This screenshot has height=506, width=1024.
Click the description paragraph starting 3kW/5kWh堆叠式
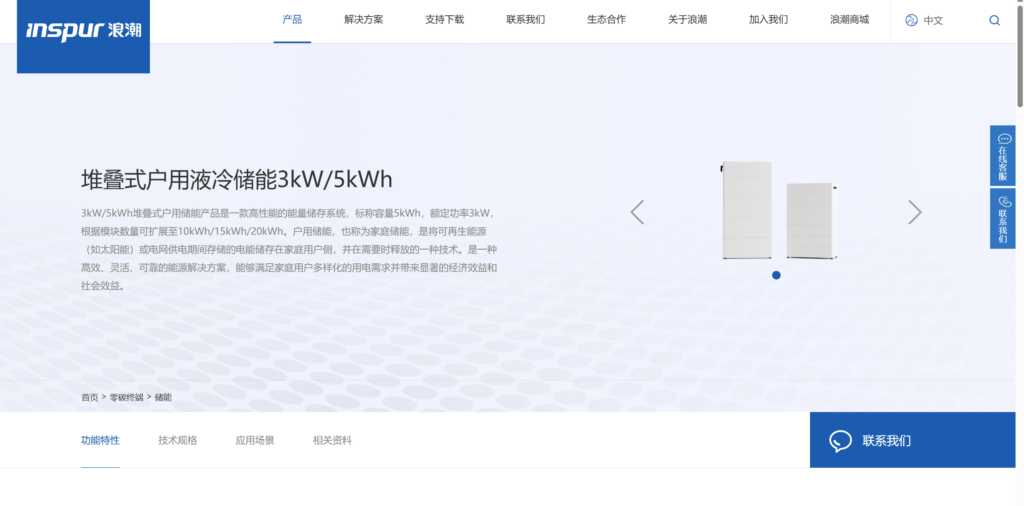[289, 249]
